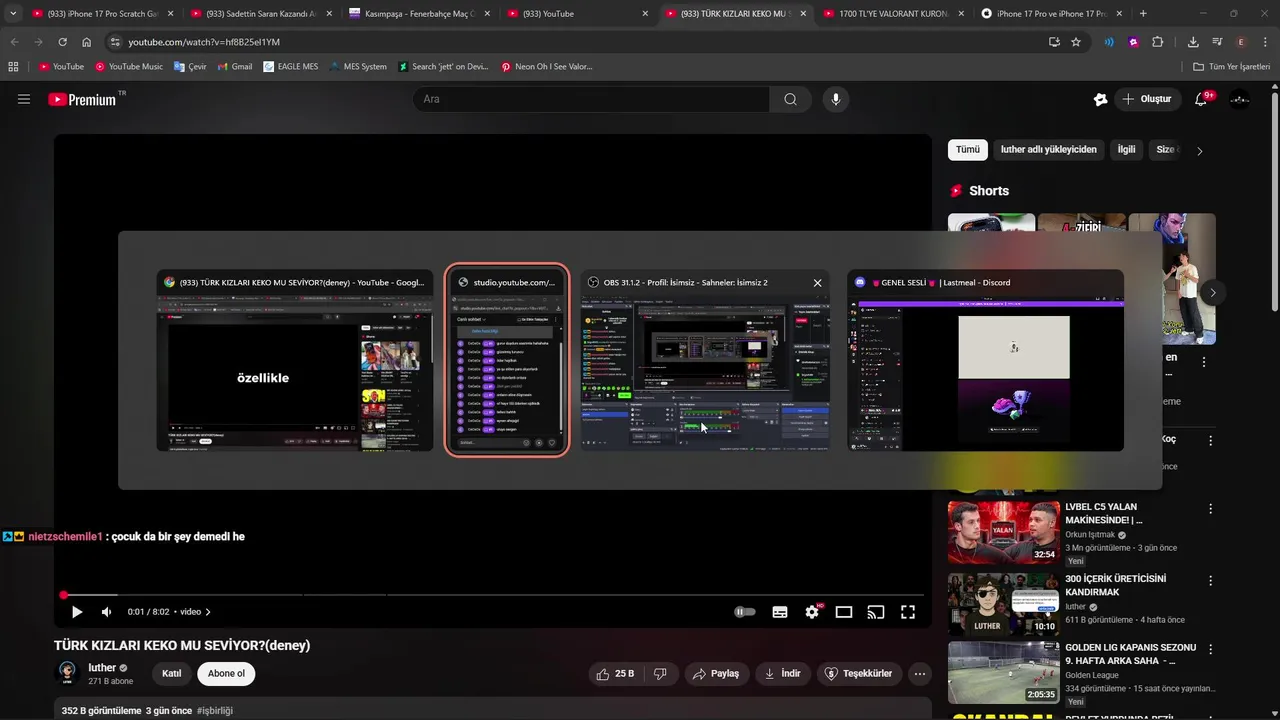Switch to Kasımpaşa - Fenerbahçe Maç tab
Image resolution: width=1280 pixels, height=720 pixels.
point(419,14)
